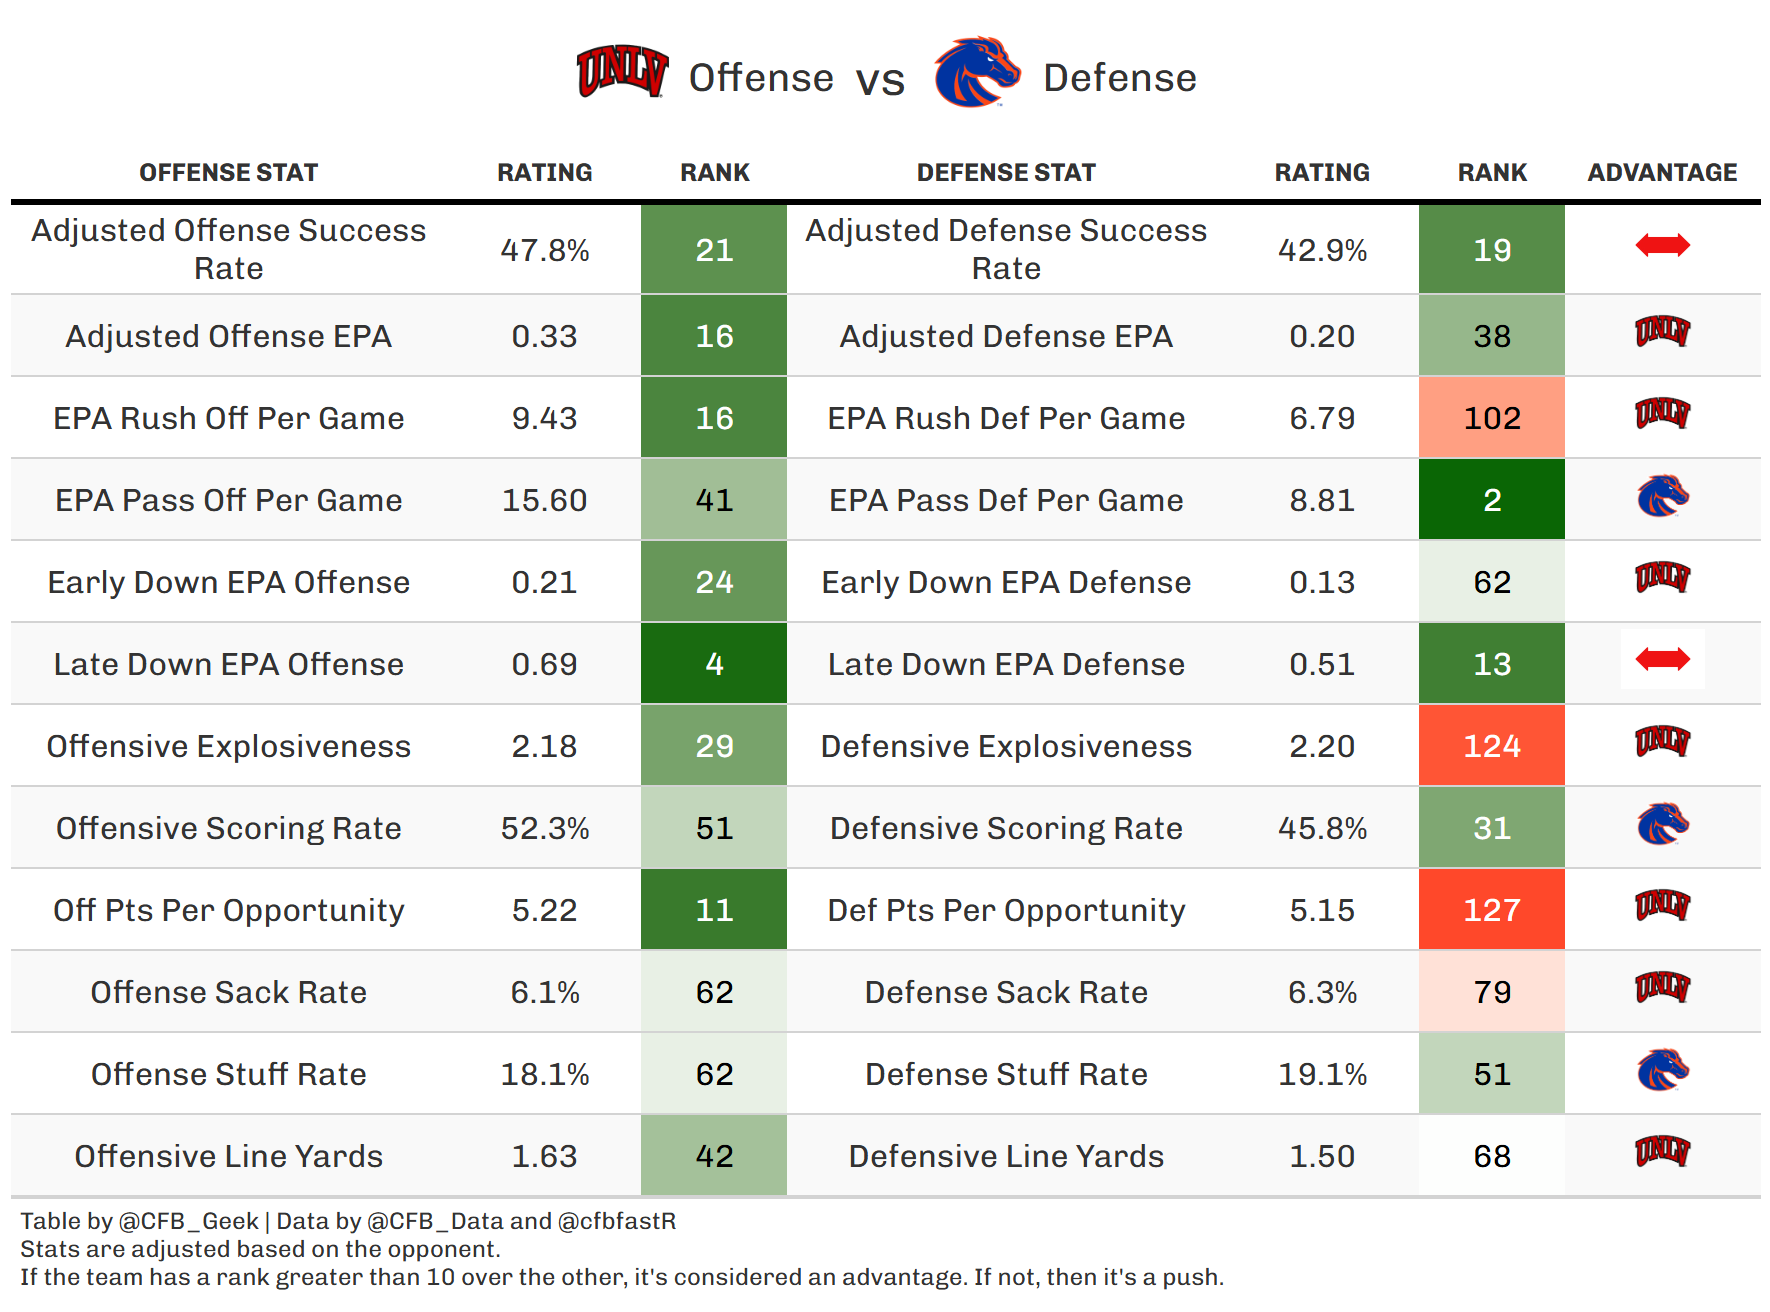
Task: Click the dark green rank 4 cell
Action: (x=714, y=664)
